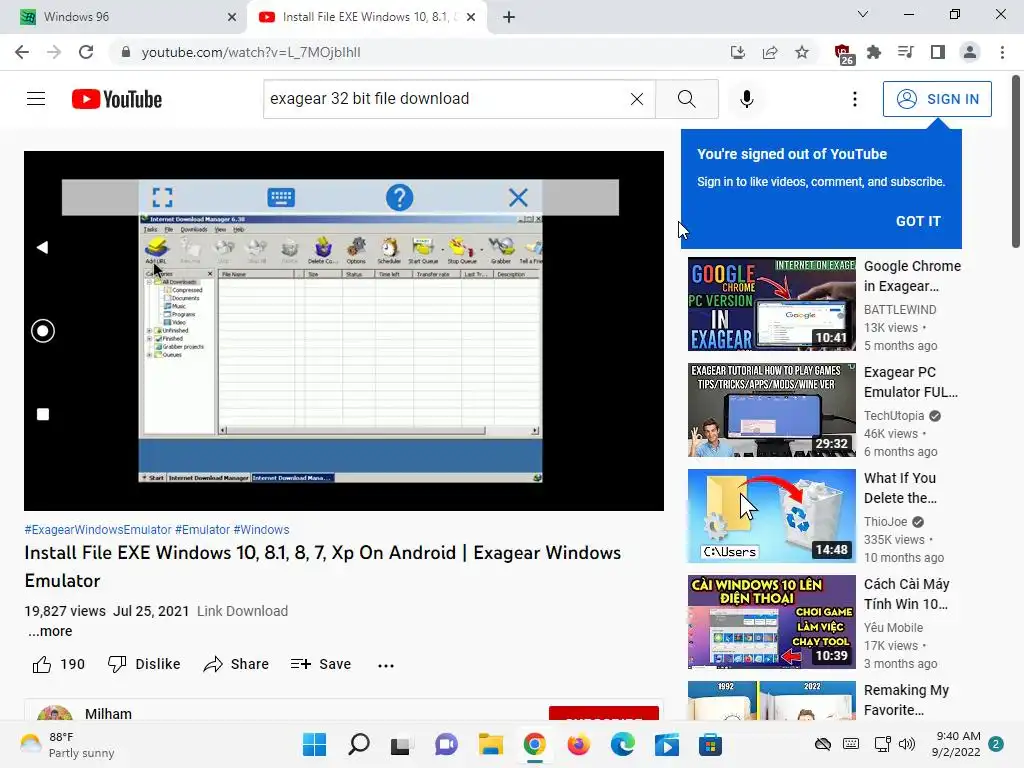Open #ExagearWindowsEmulator hashtag link
This screenshot has width=1024, height=768.
coord(98,530)
